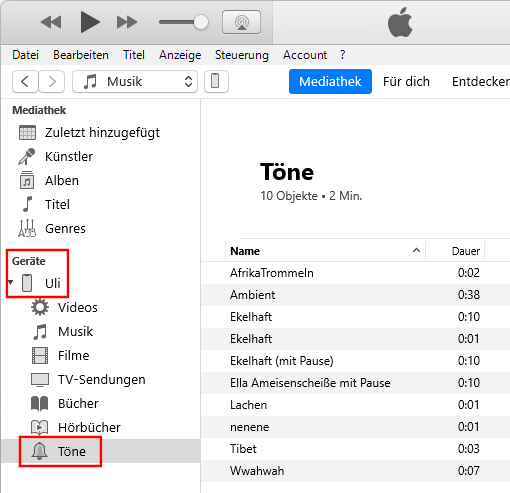
Task: Select Titel in the sidebar library list
Action: (x=100, y=205)
